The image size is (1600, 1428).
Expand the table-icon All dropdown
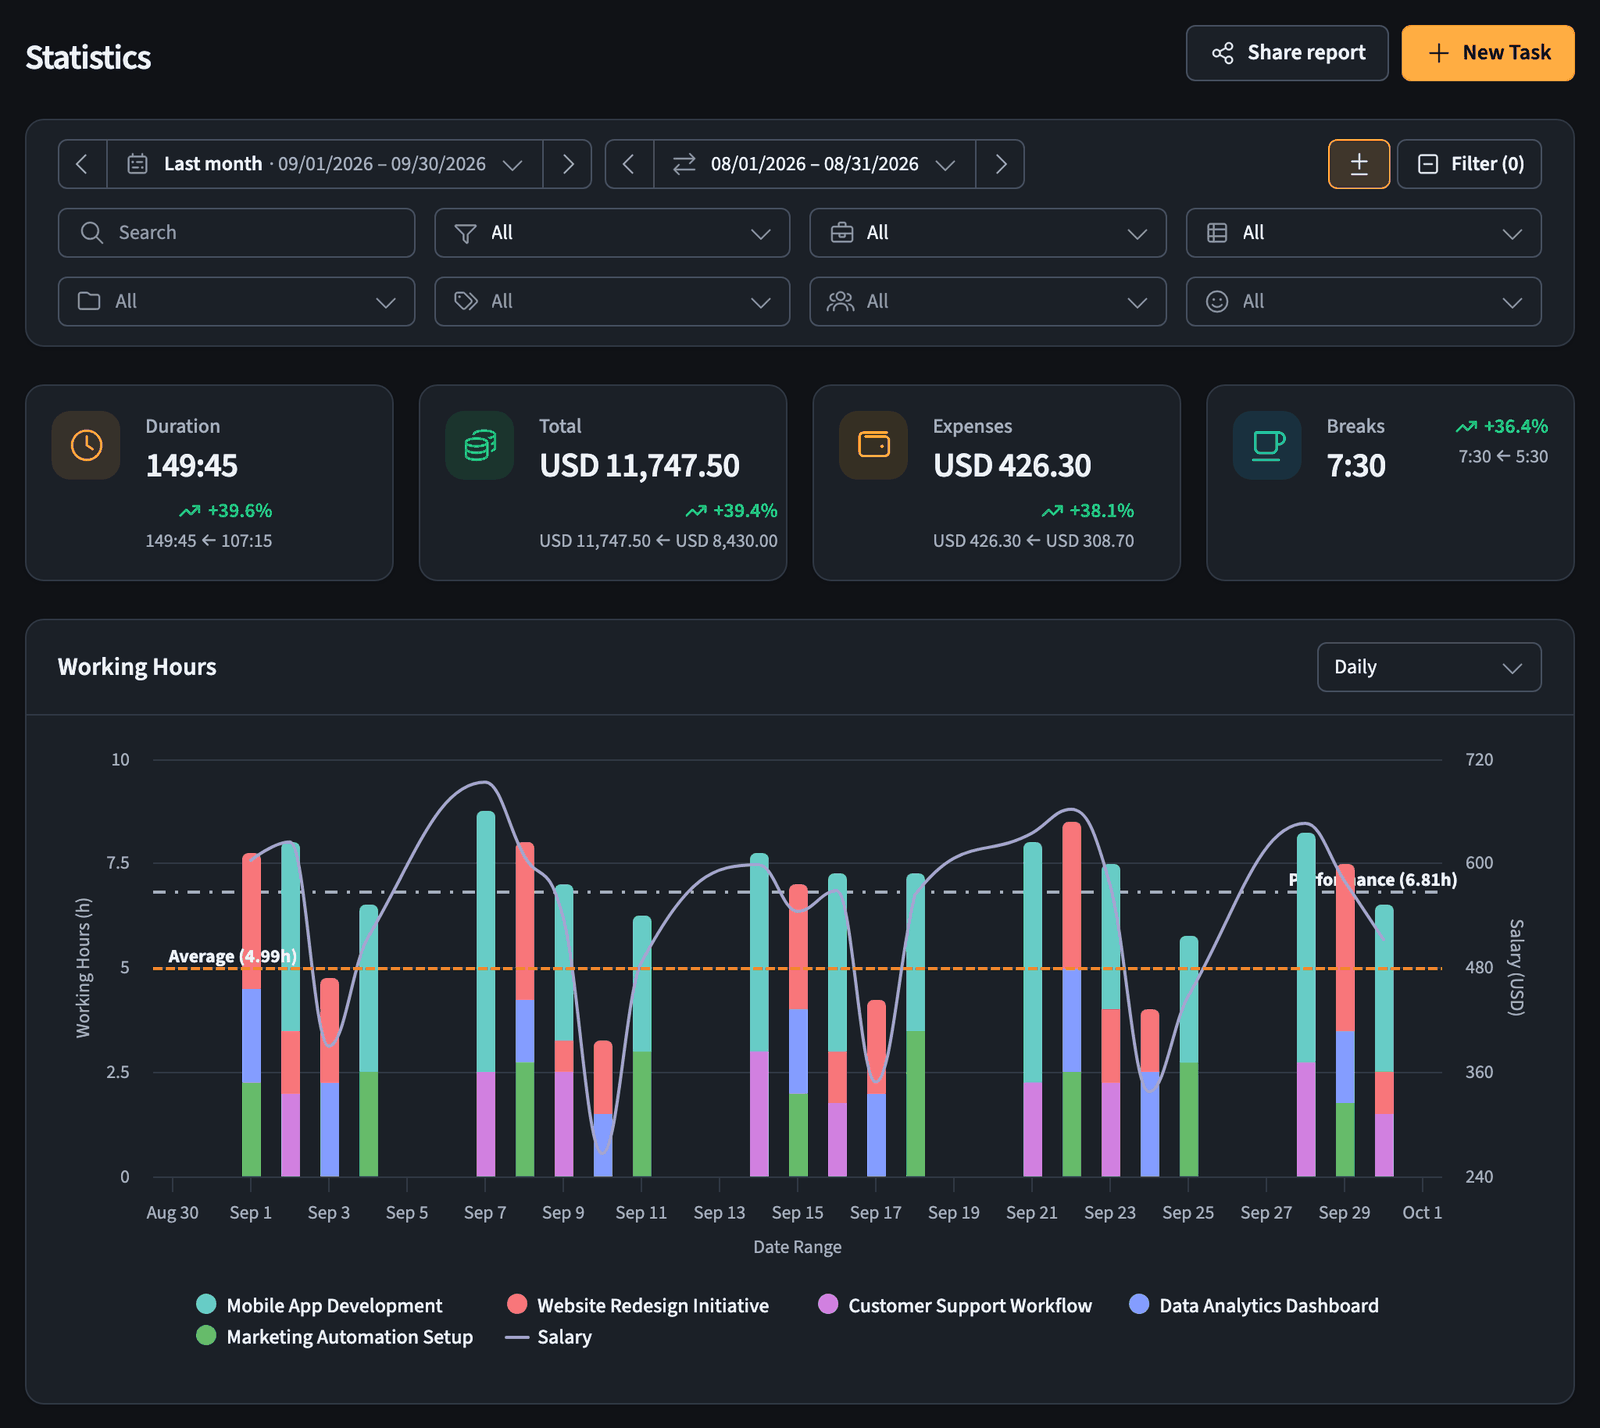(x=1364, y=233)
